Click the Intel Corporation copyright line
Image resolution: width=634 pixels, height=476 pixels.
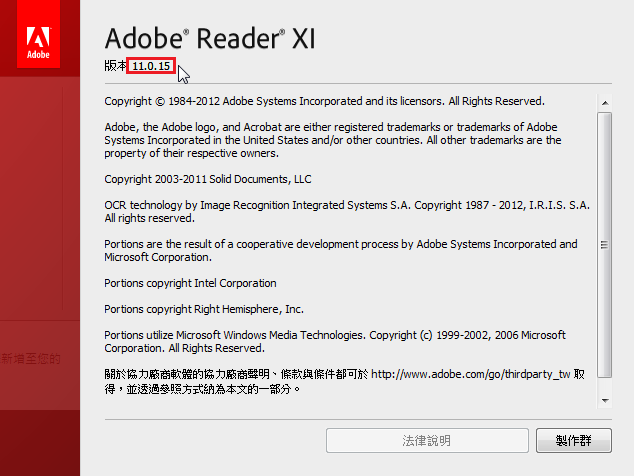coord(190,283)
